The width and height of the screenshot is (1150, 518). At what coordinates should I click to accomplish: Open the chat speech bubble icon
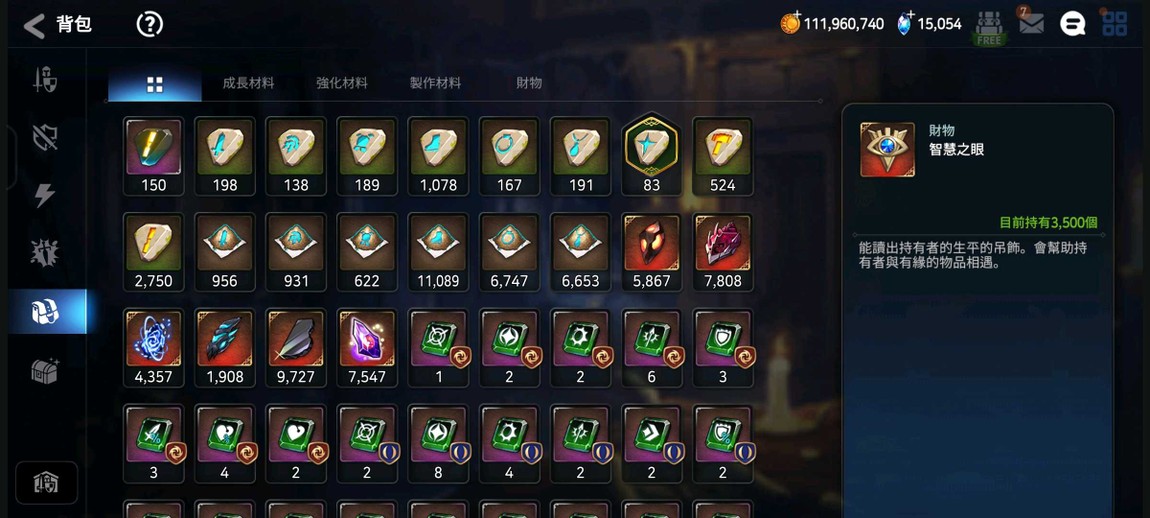coord(1072,24)
